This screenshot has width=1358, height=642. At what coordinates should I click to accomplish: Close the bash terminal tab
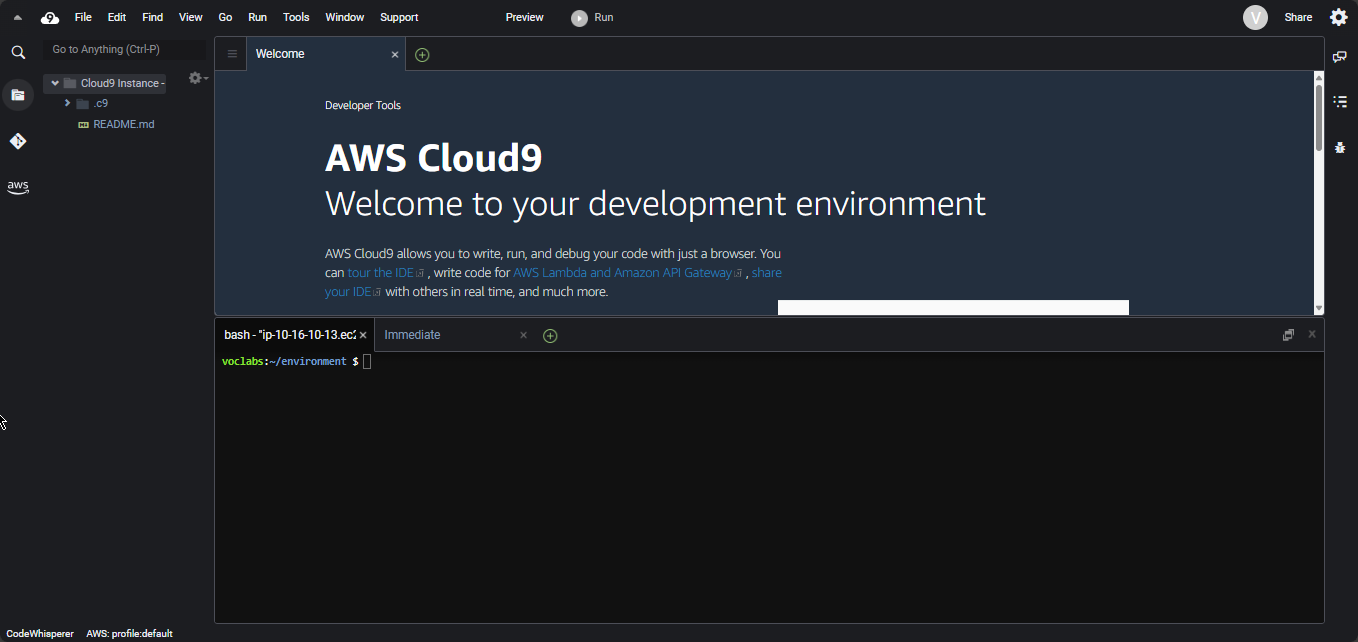363,336
